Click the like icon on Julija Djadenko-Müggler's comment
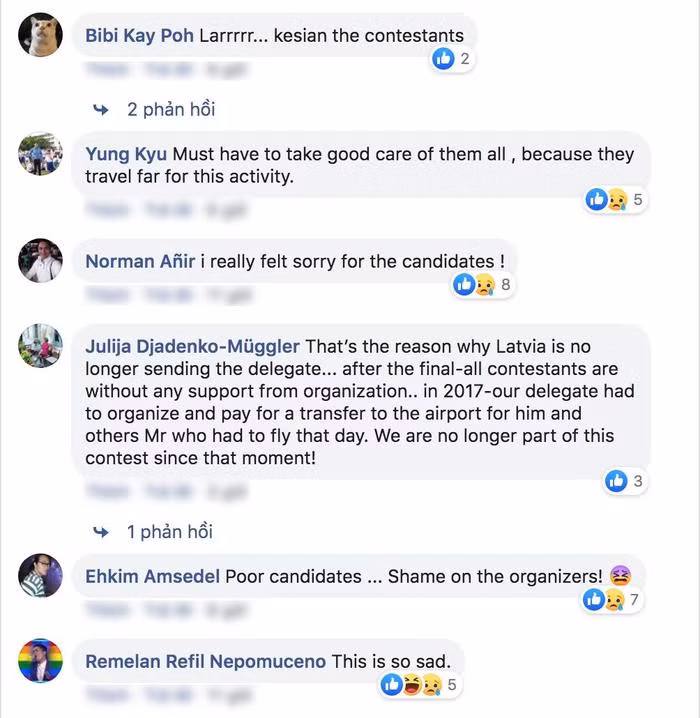This screenshot has height=718, width=700. pos(616,481)
